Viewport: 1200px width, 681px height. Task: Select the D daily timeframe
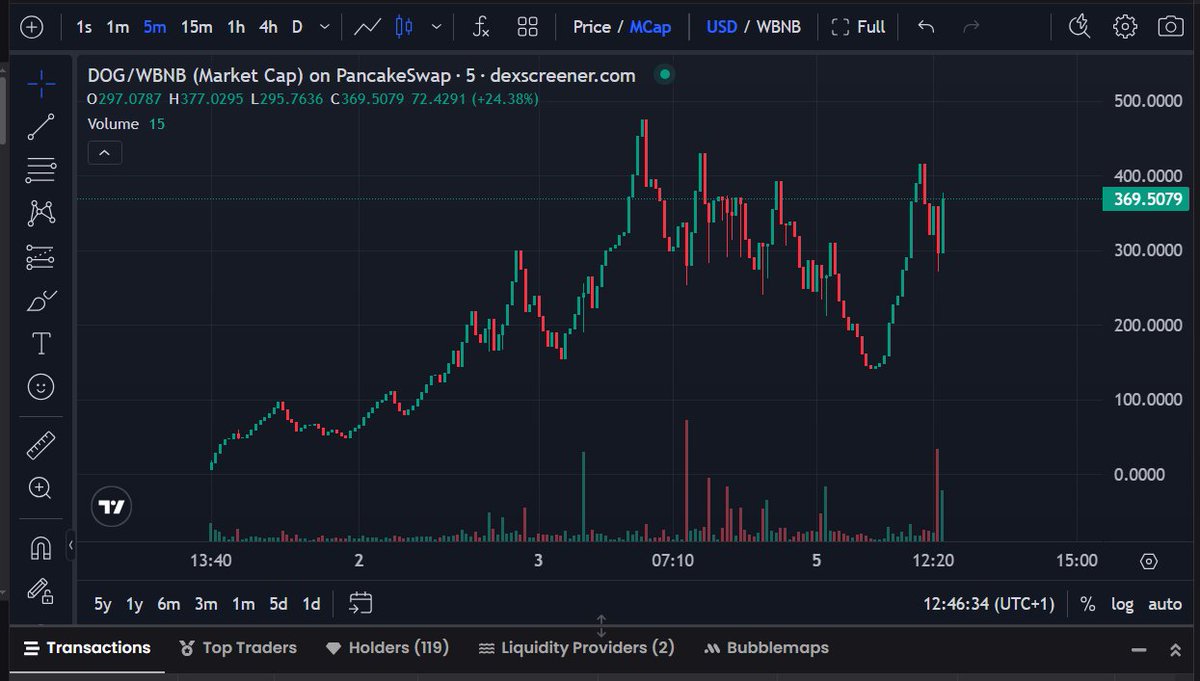point(297,27)
